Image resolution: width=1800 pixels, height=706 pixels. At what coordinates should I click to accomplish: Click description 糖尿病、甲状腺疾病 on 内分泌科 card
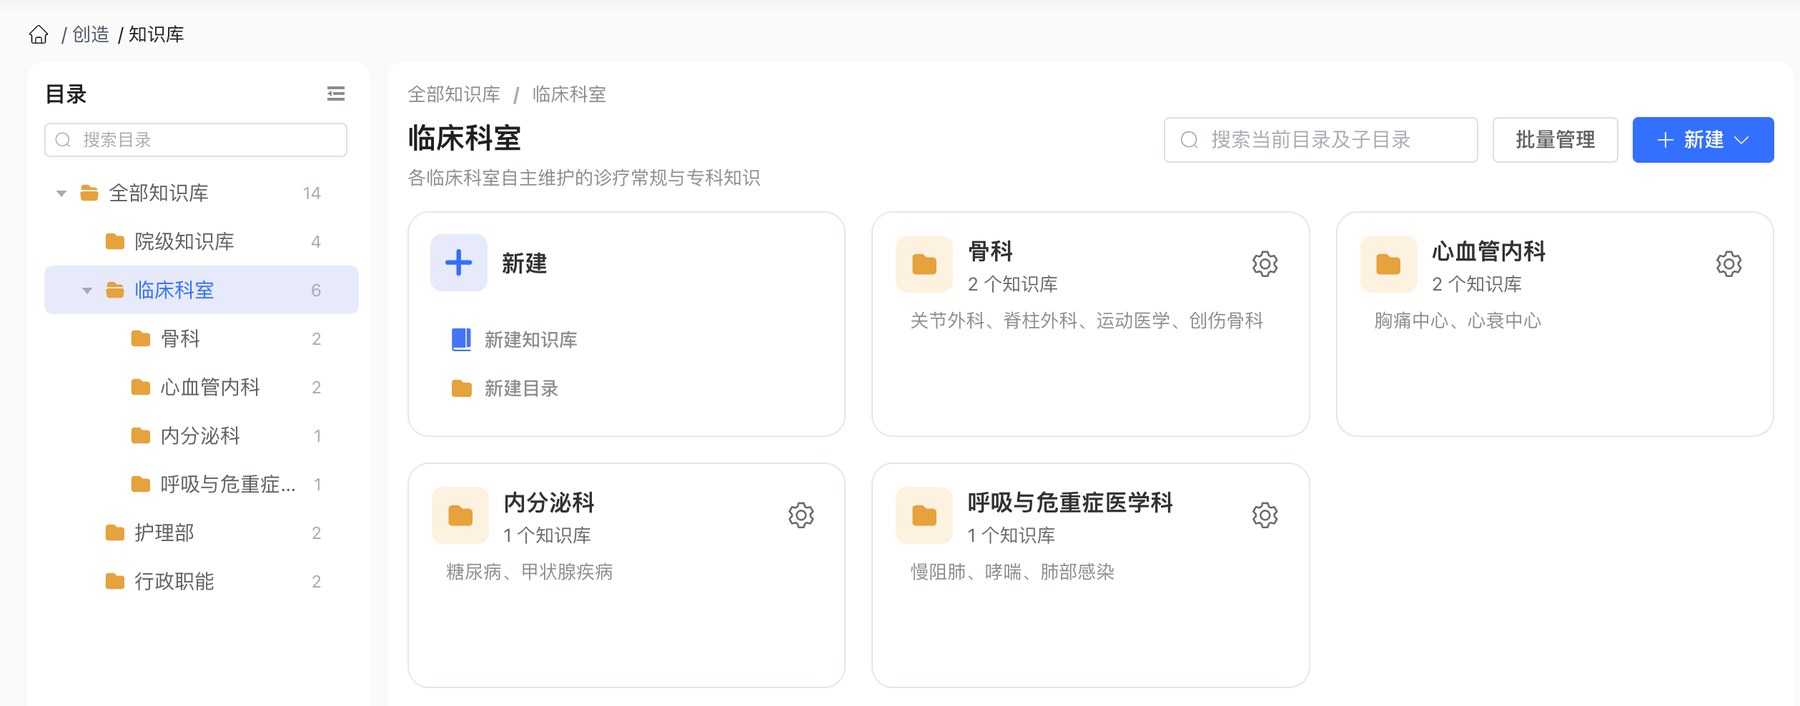click(x=529, y=572)
